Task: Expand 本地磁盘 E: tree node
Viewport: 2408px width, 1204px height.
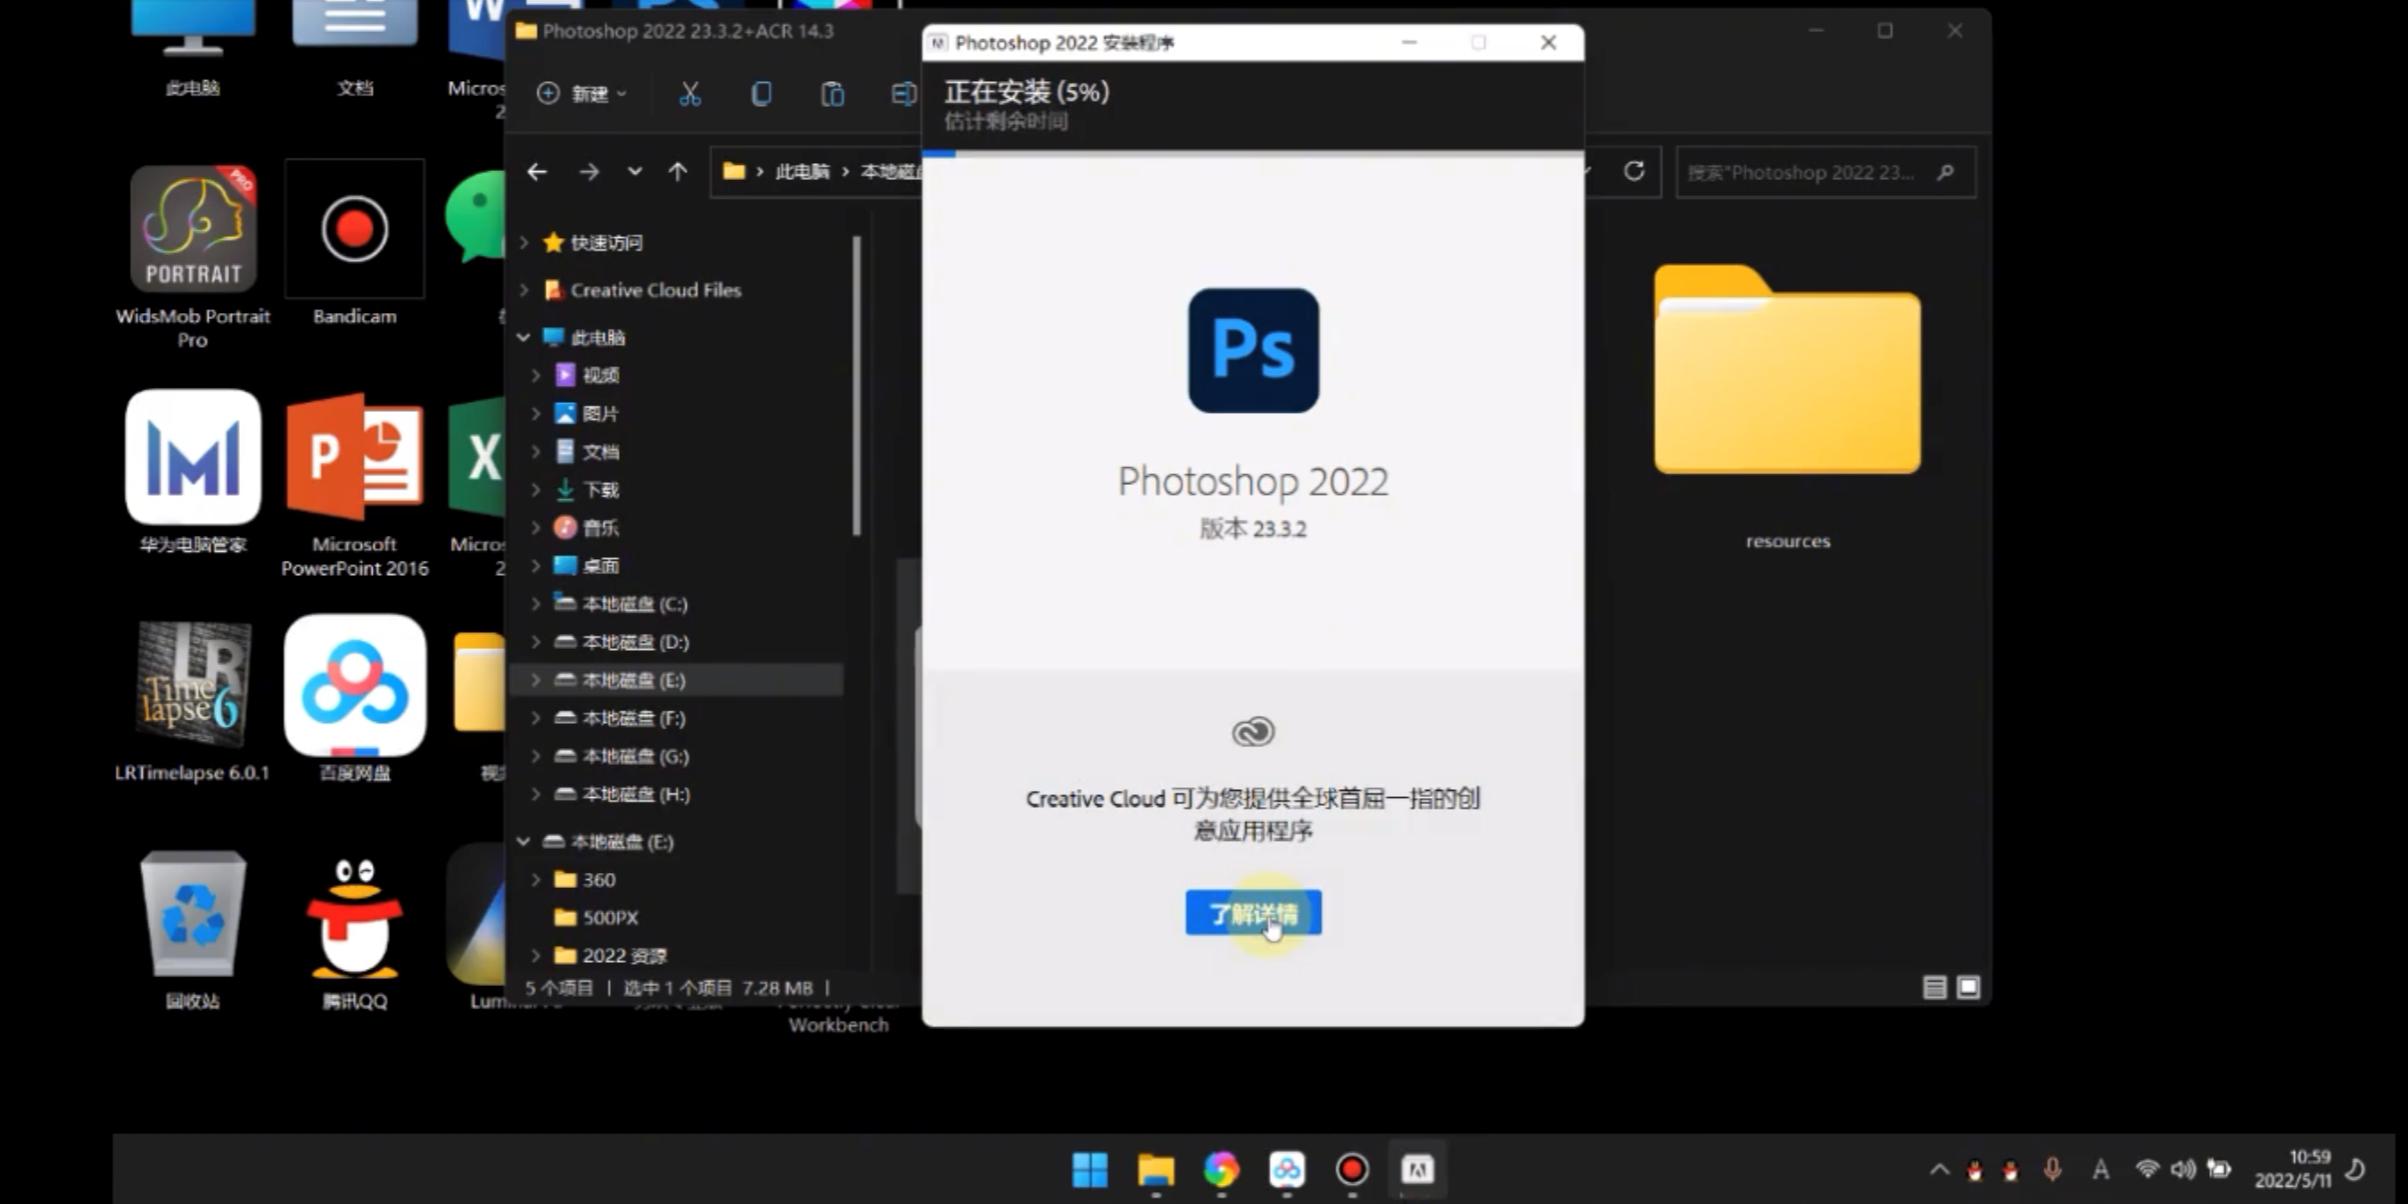Action: coord(534,680)
